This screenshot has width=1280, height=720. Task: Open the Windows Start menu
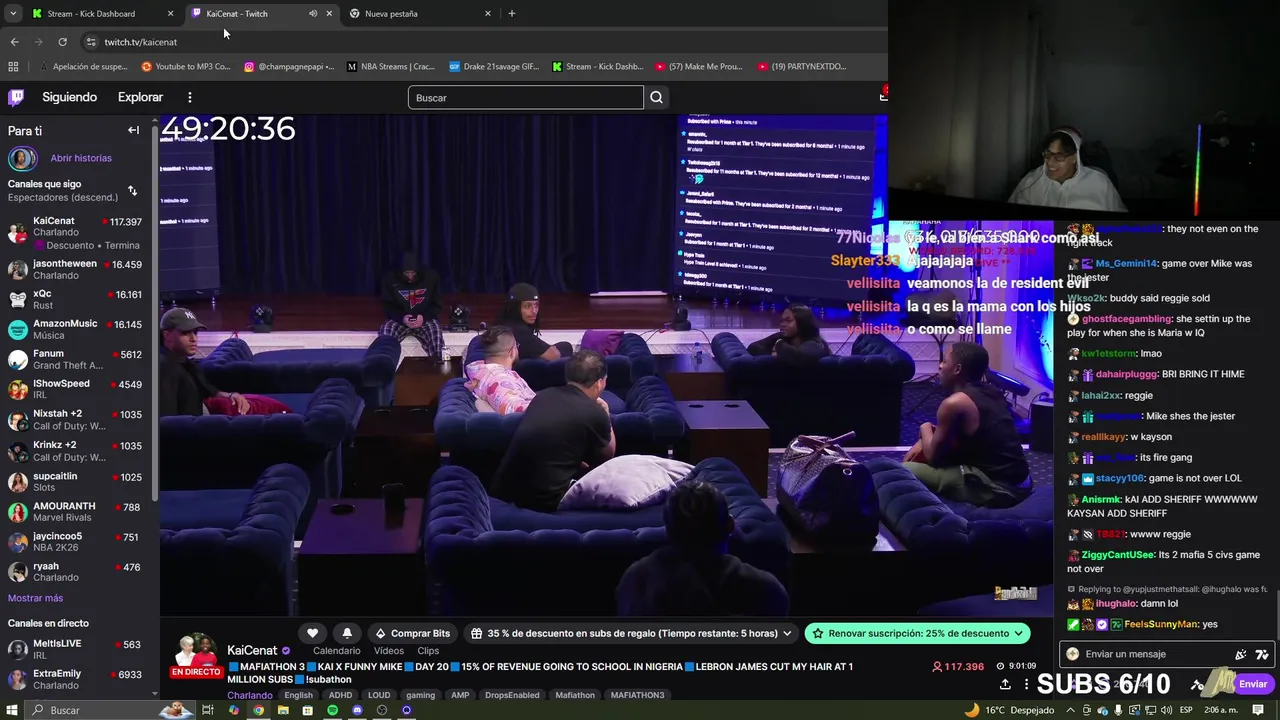[11, 710]
